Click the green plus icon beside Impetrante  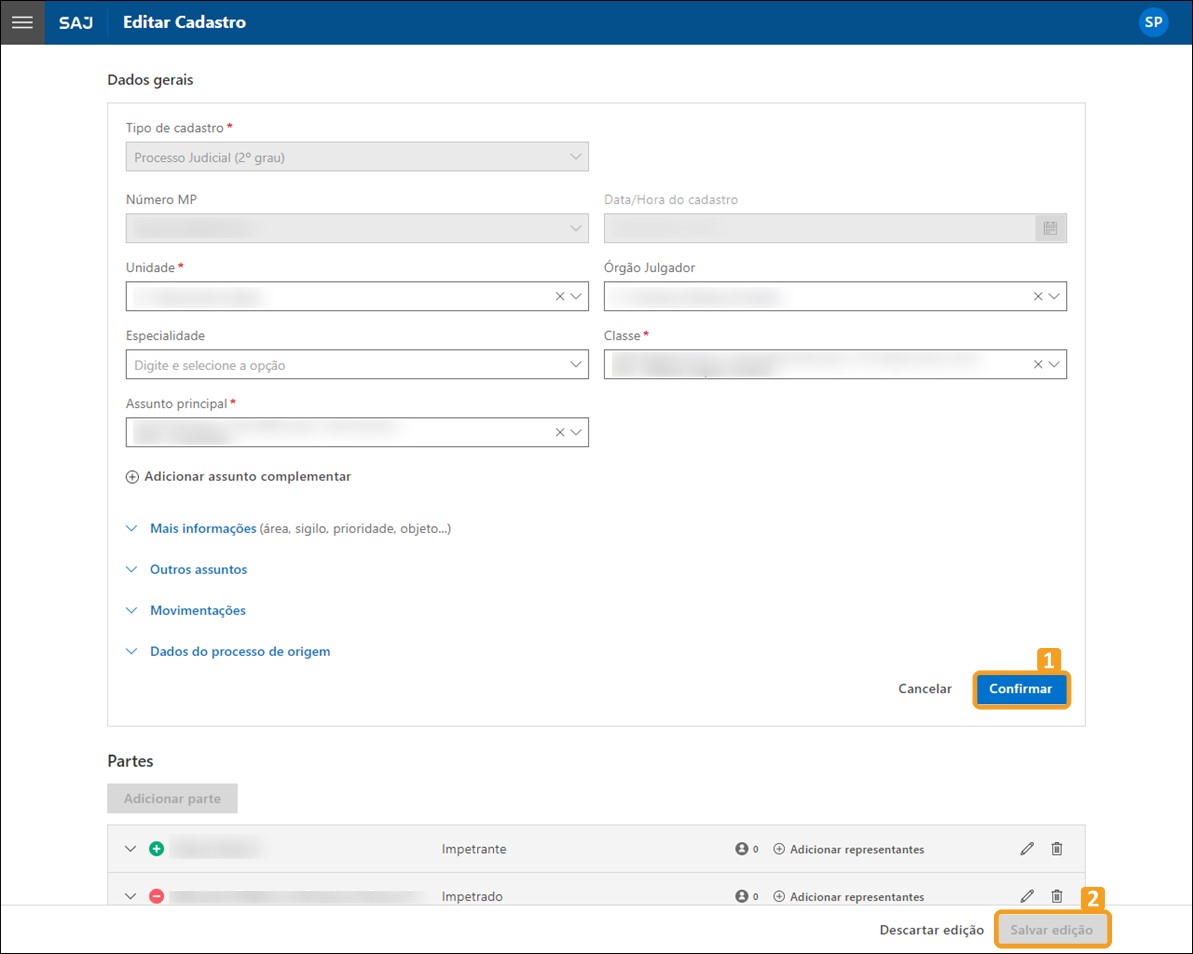coord(156,849)
